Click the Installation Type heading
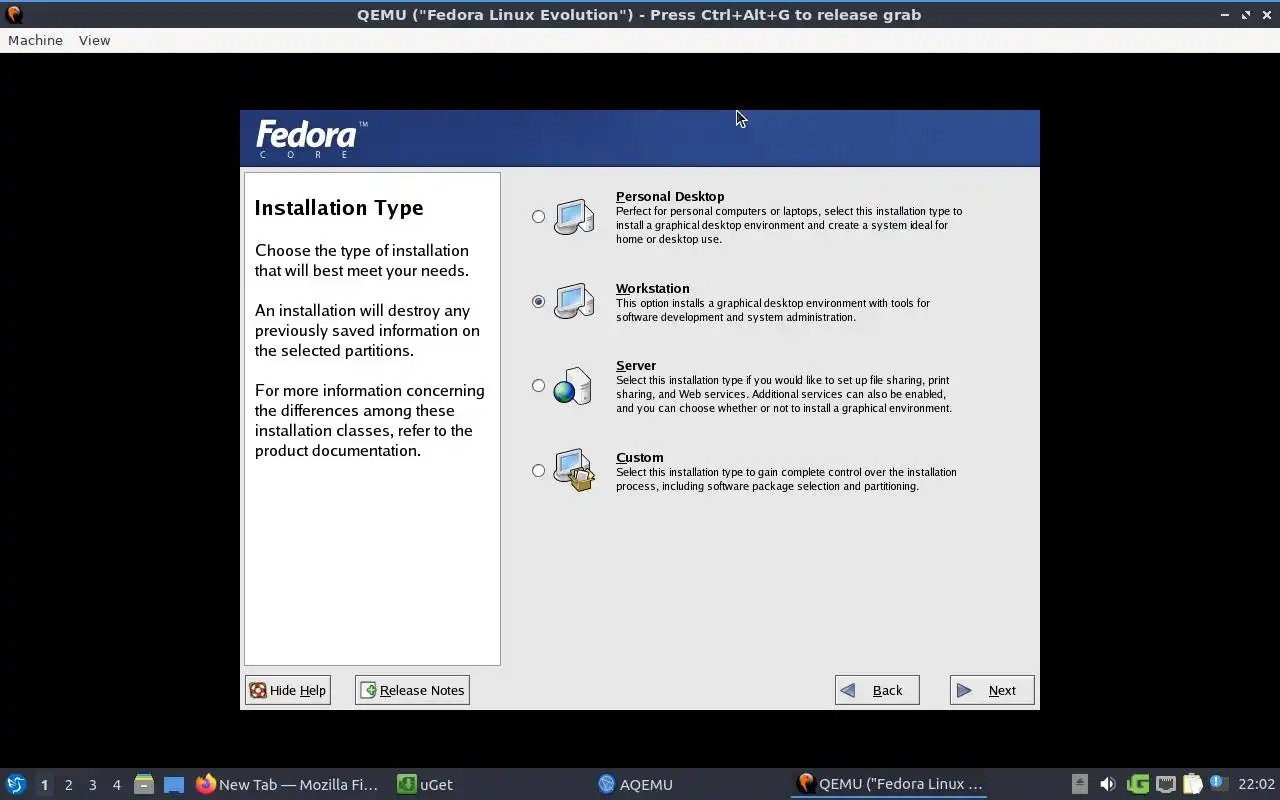The height and width of the screenshot is (800, 1280). [339, 208]
